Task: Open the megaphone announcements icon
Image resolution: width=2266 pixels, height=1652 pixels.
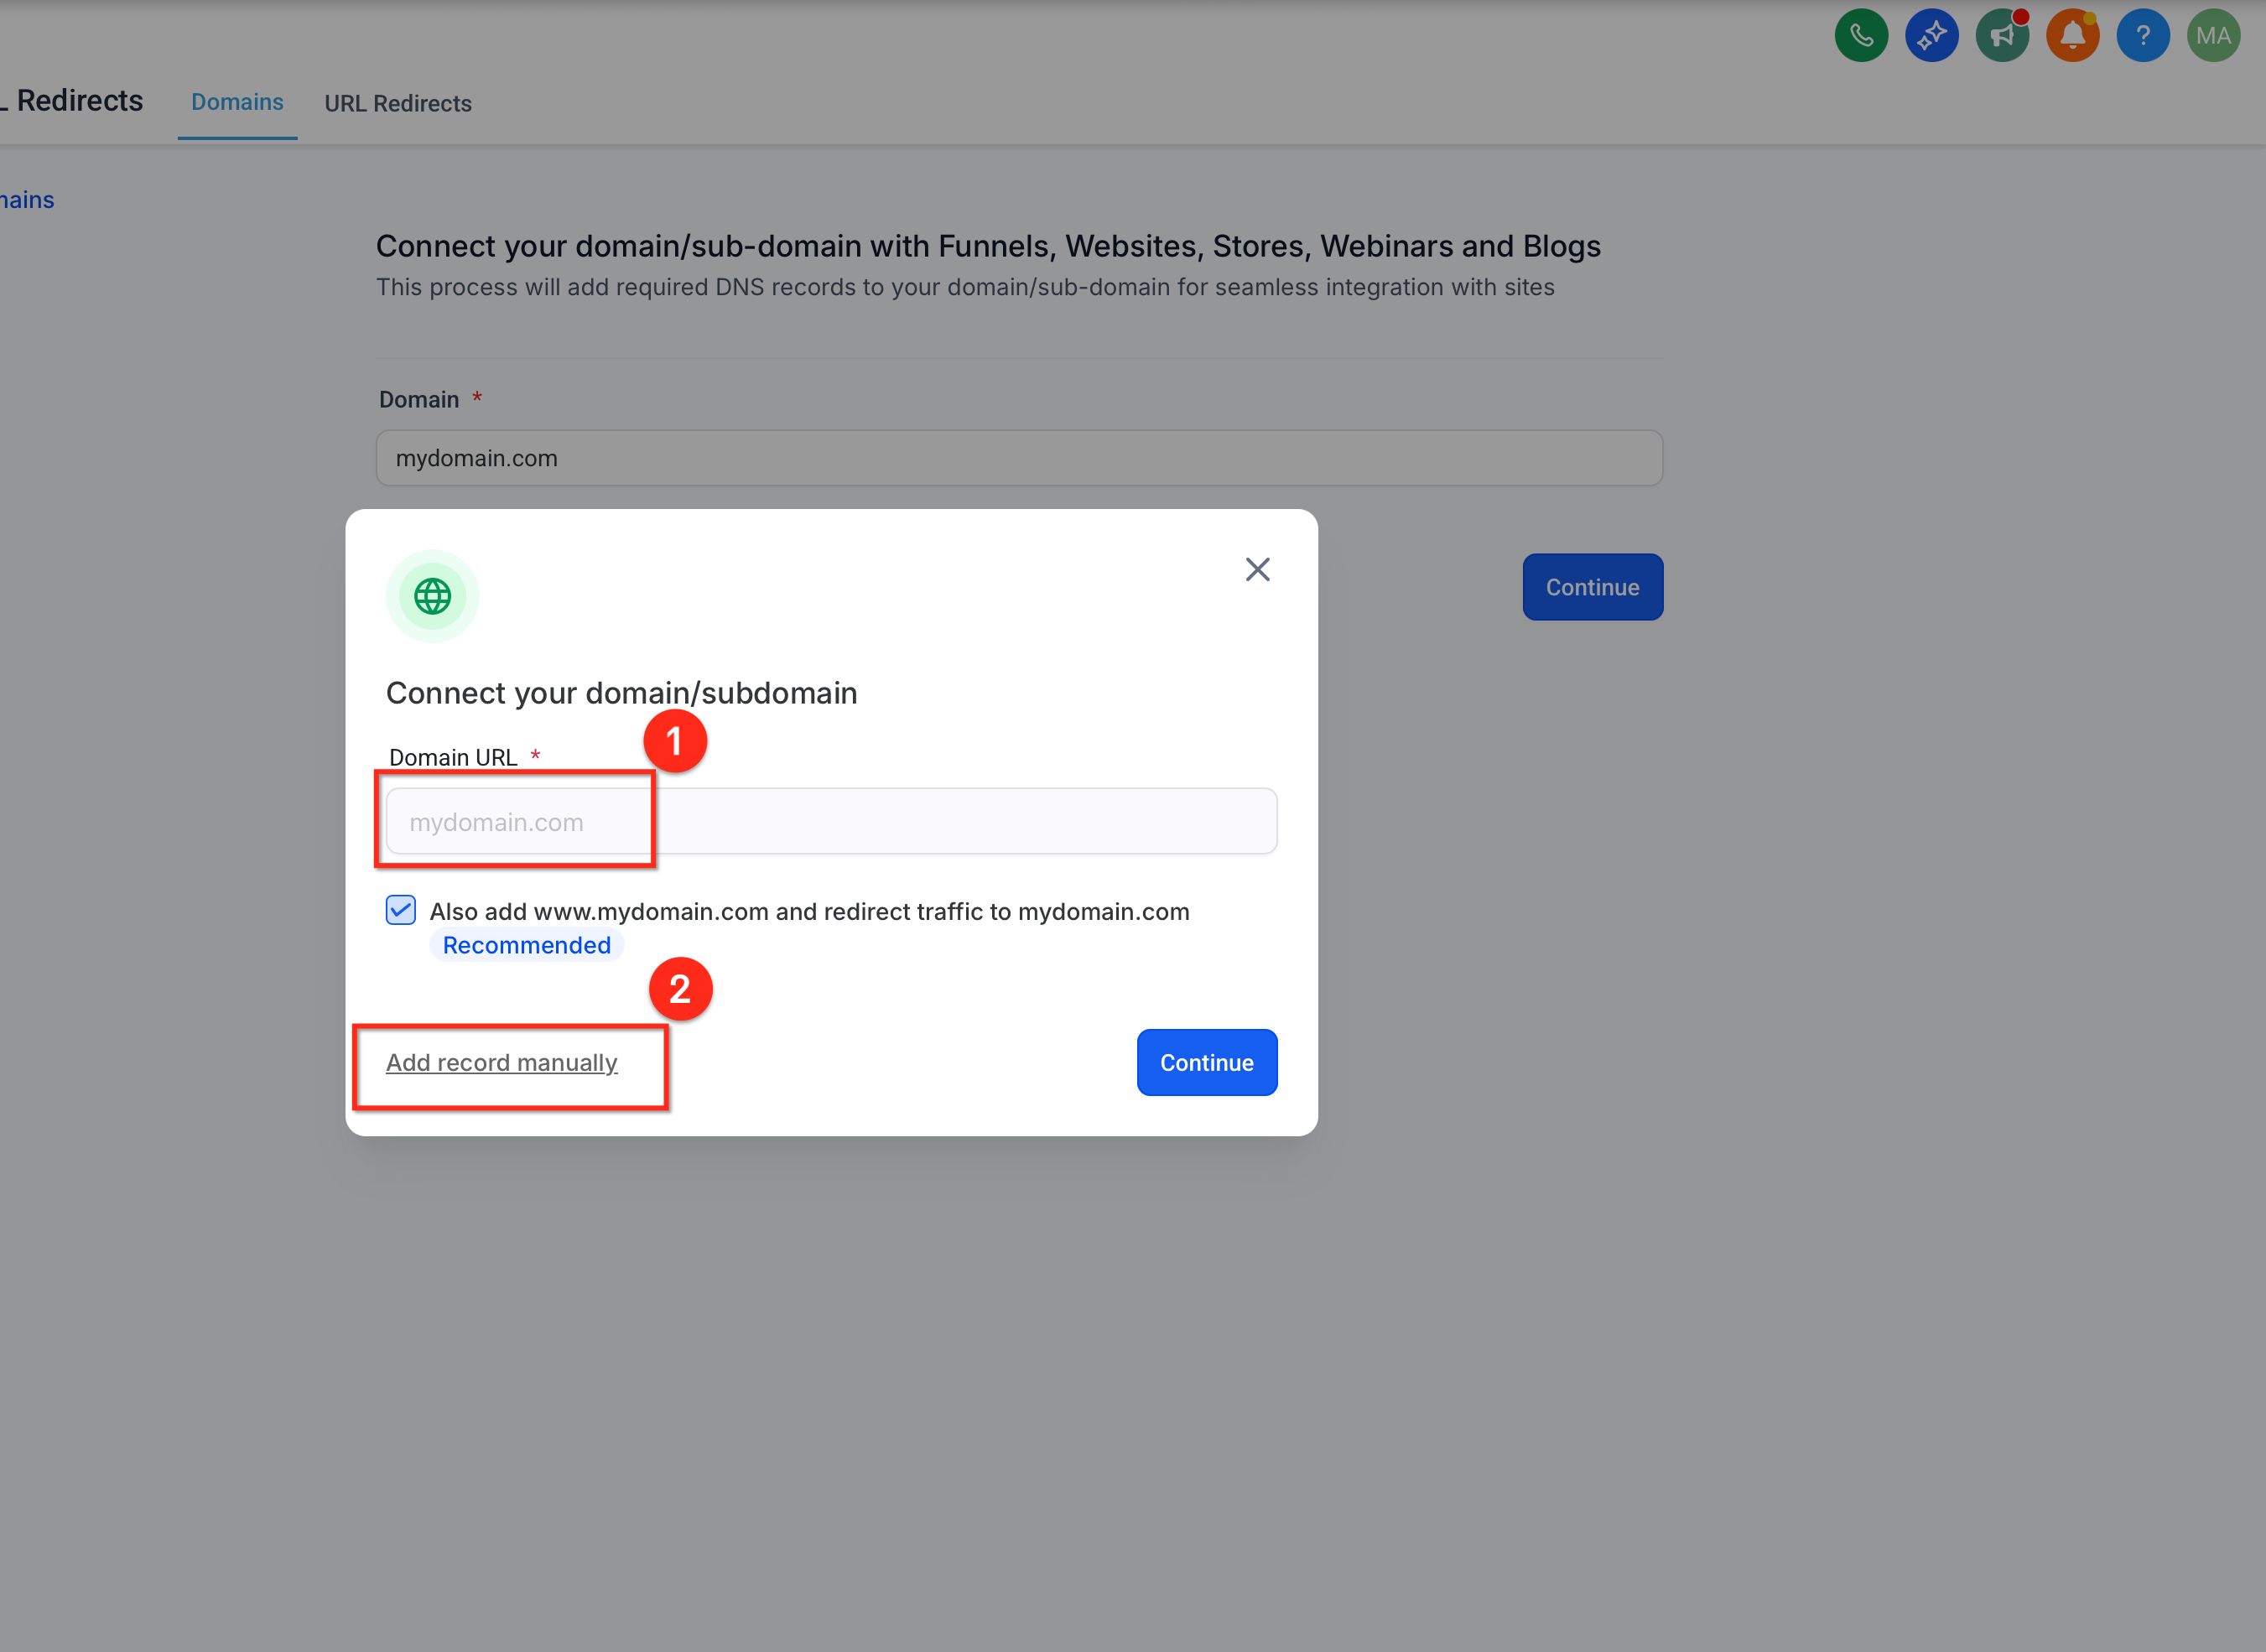Action: click(2002, 36)
